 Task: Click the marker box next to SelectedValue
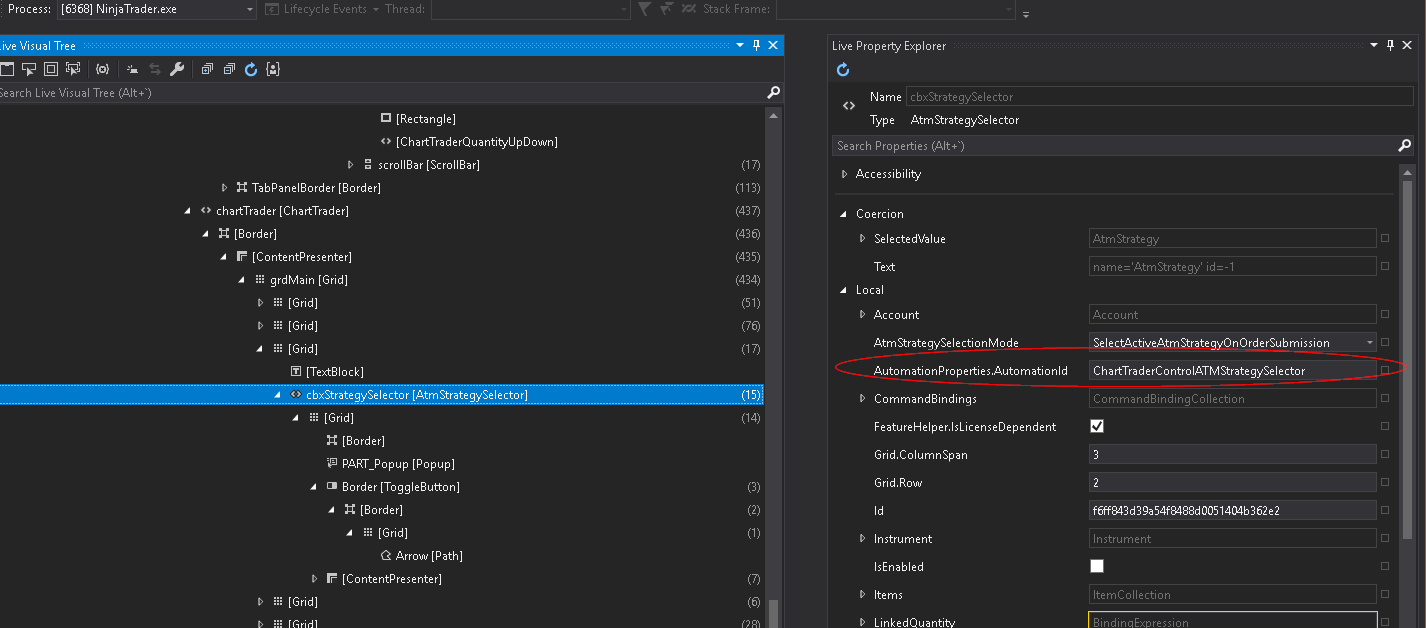[1385, 239]
